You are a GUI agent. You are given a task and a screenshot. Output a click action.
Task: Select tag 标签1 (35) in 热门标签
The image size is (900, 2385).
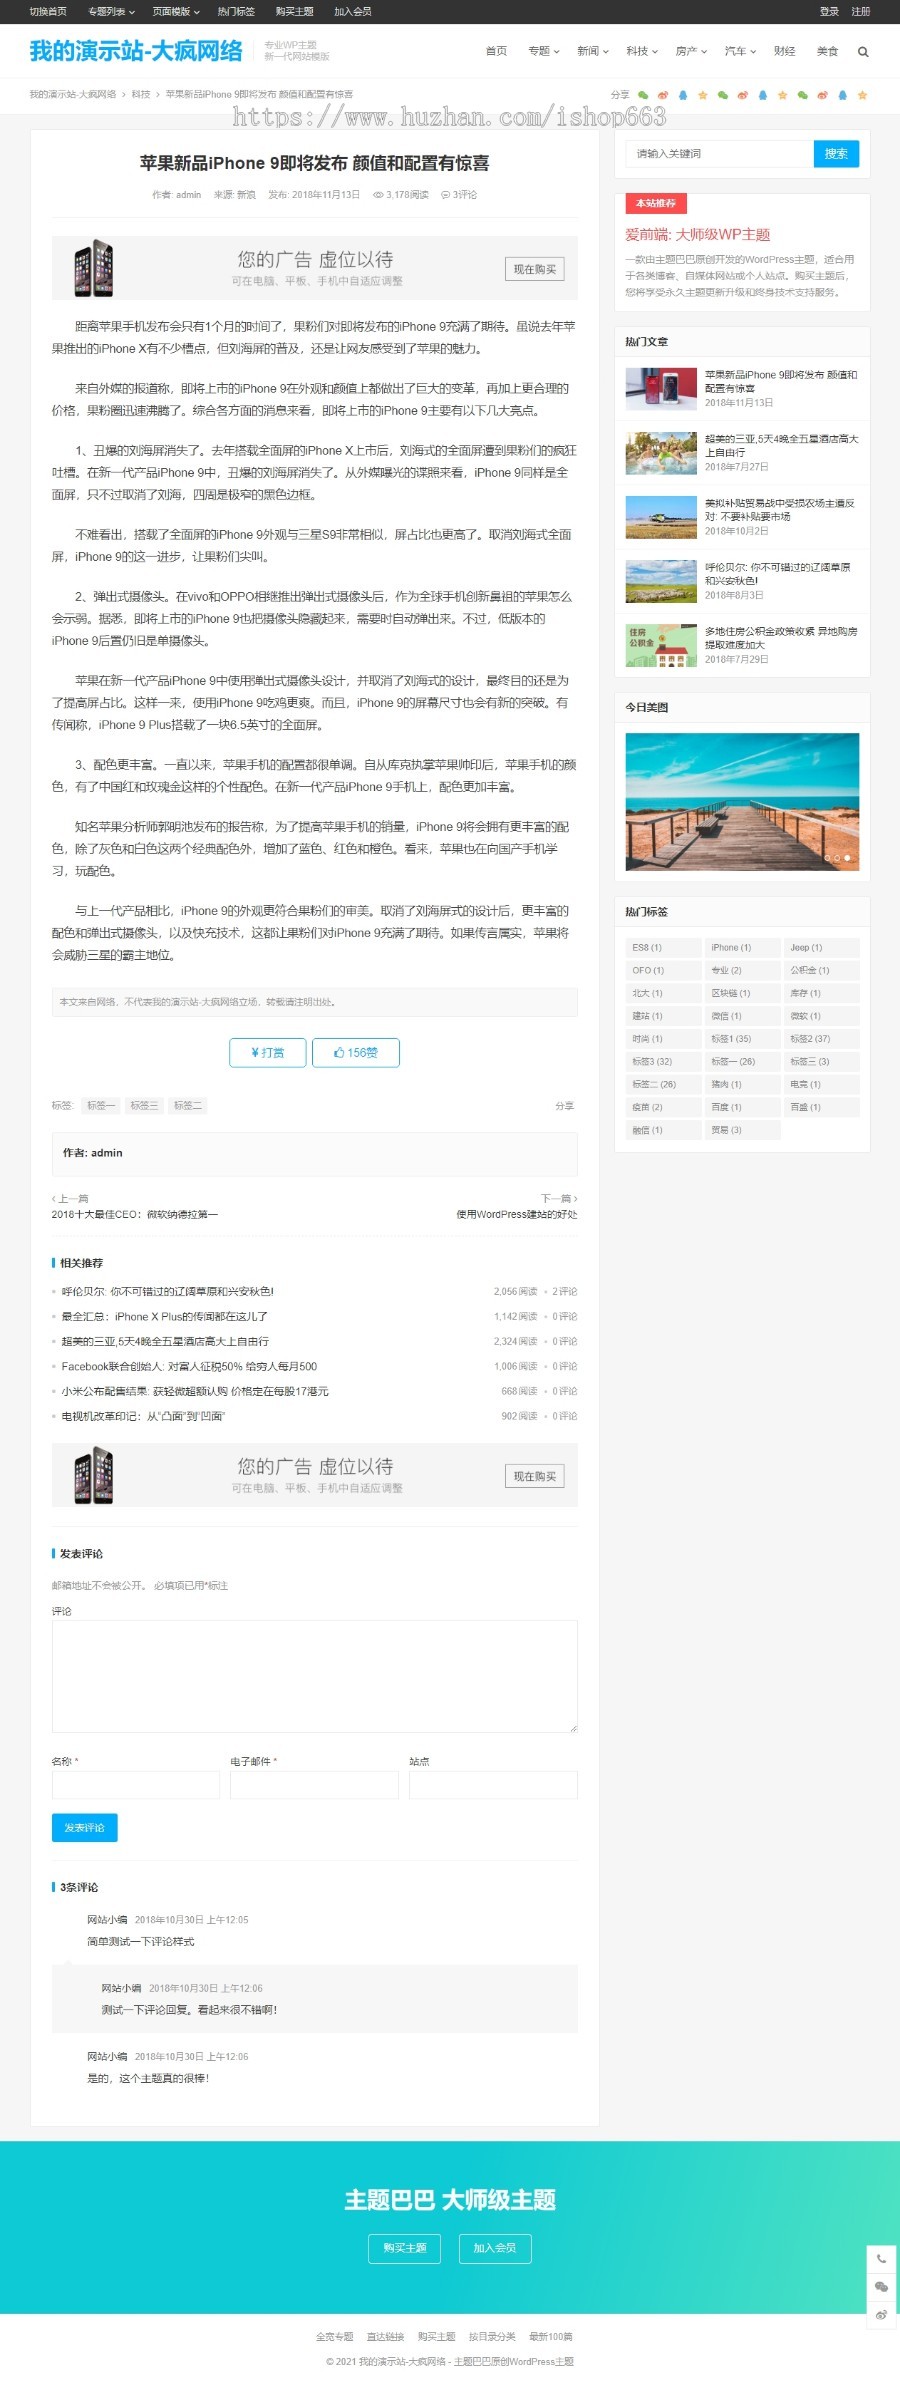tap(741, 1039)
